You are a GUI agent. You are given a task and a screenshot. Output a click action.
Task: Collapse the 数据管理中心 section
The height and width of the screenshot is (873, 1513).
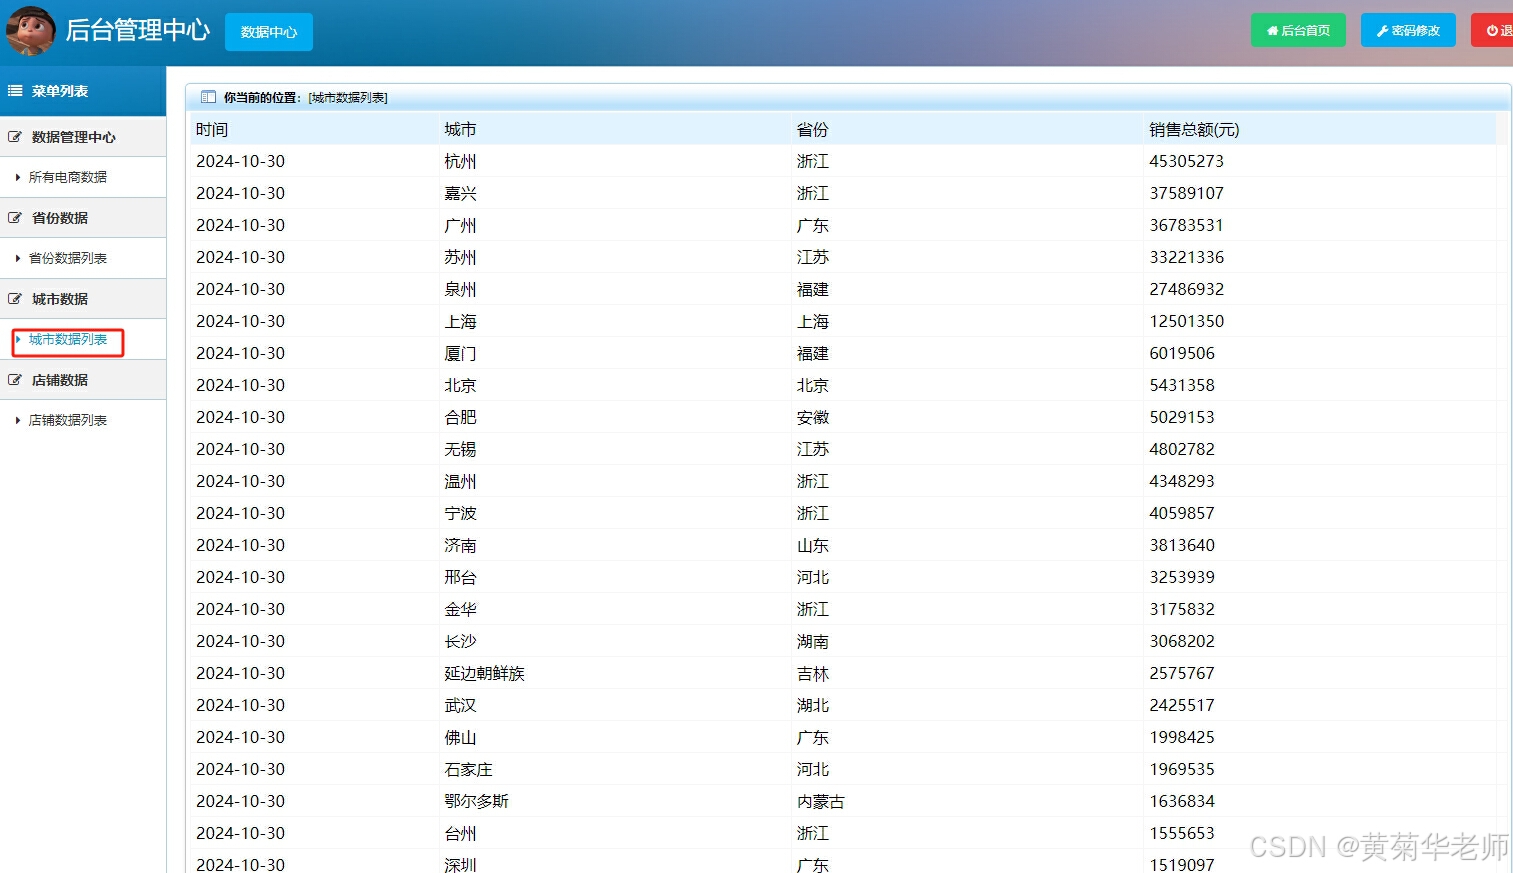[x=83, y=137]
